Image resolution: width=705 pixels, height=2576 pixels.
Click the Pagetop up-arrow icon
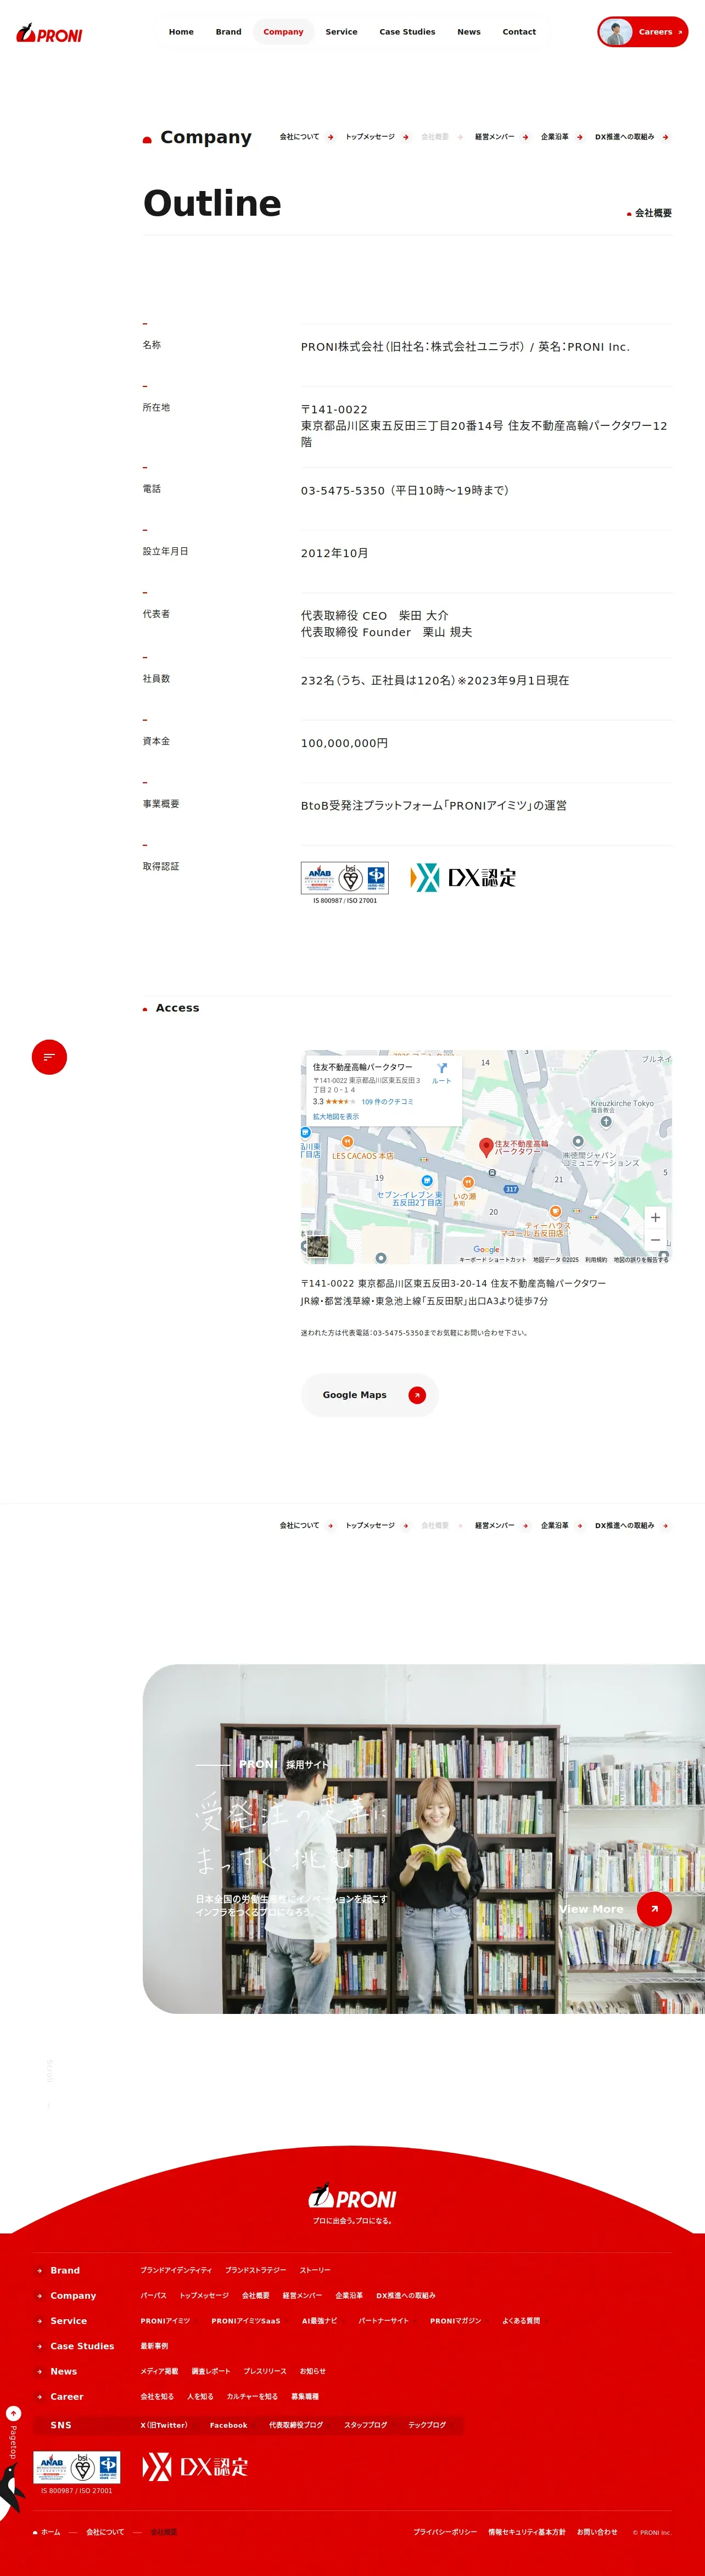tap(13, 2413)
